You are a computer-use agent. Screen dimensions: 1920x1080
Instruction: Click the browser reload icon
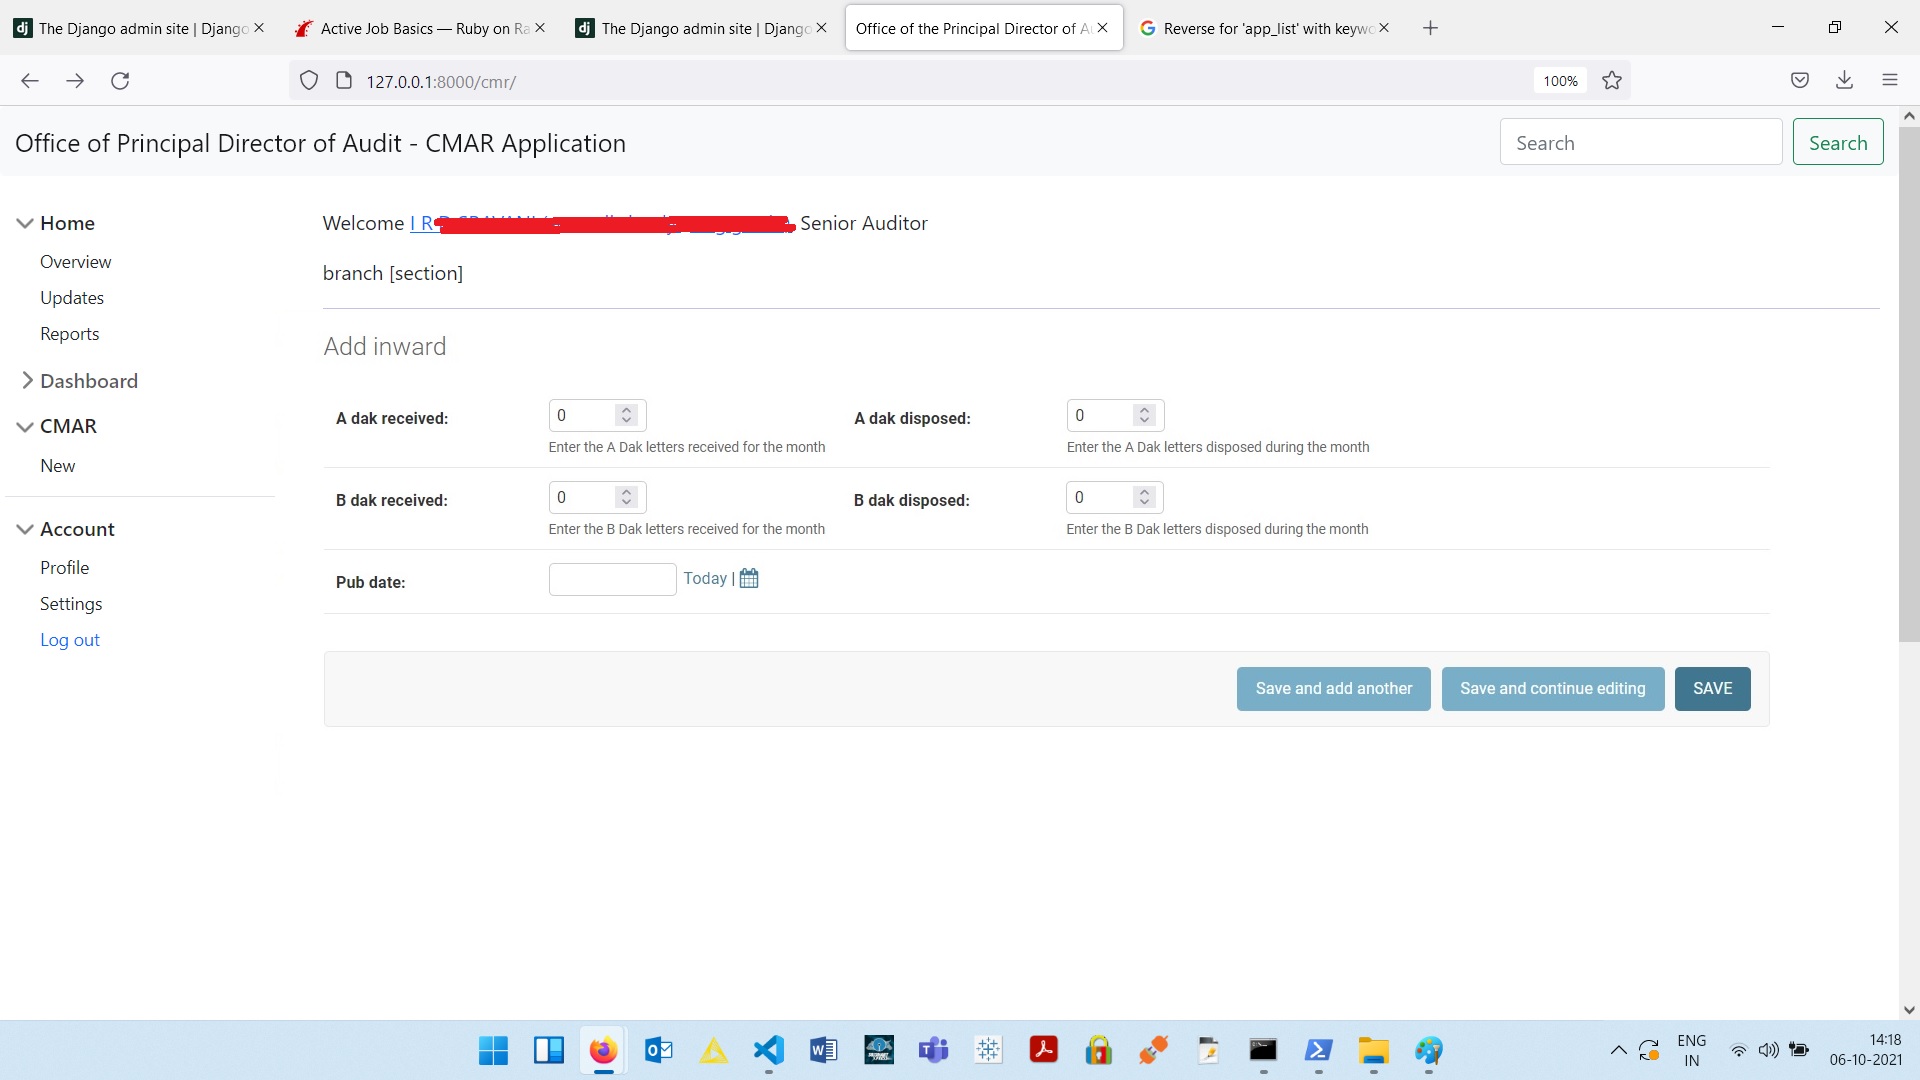(x=120, y=81)
